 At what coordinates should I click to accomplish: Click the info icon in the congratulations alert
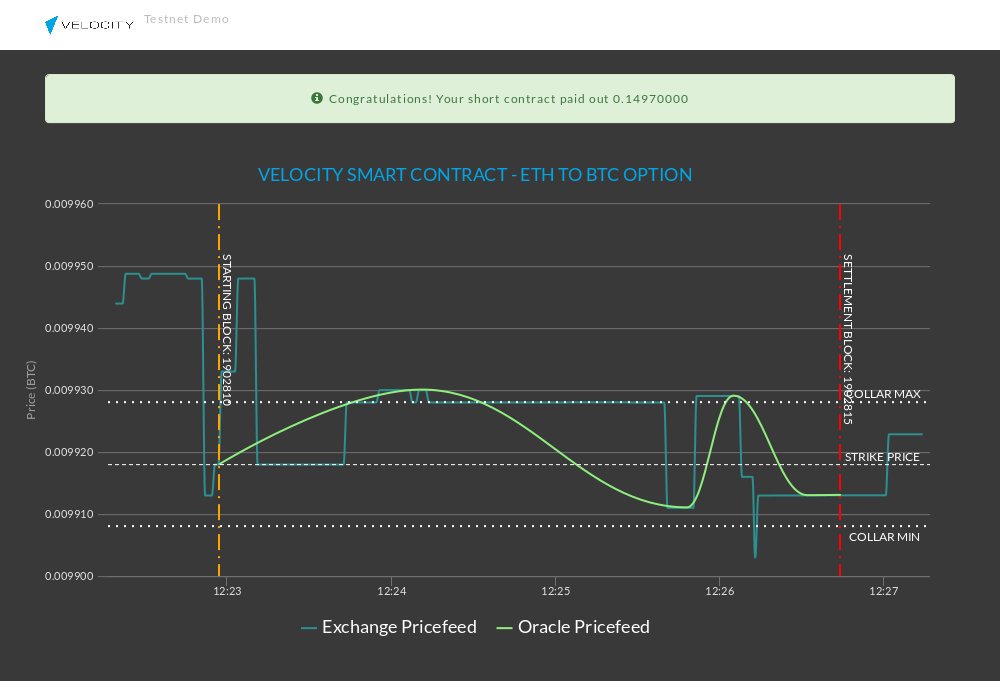point(317,98)
